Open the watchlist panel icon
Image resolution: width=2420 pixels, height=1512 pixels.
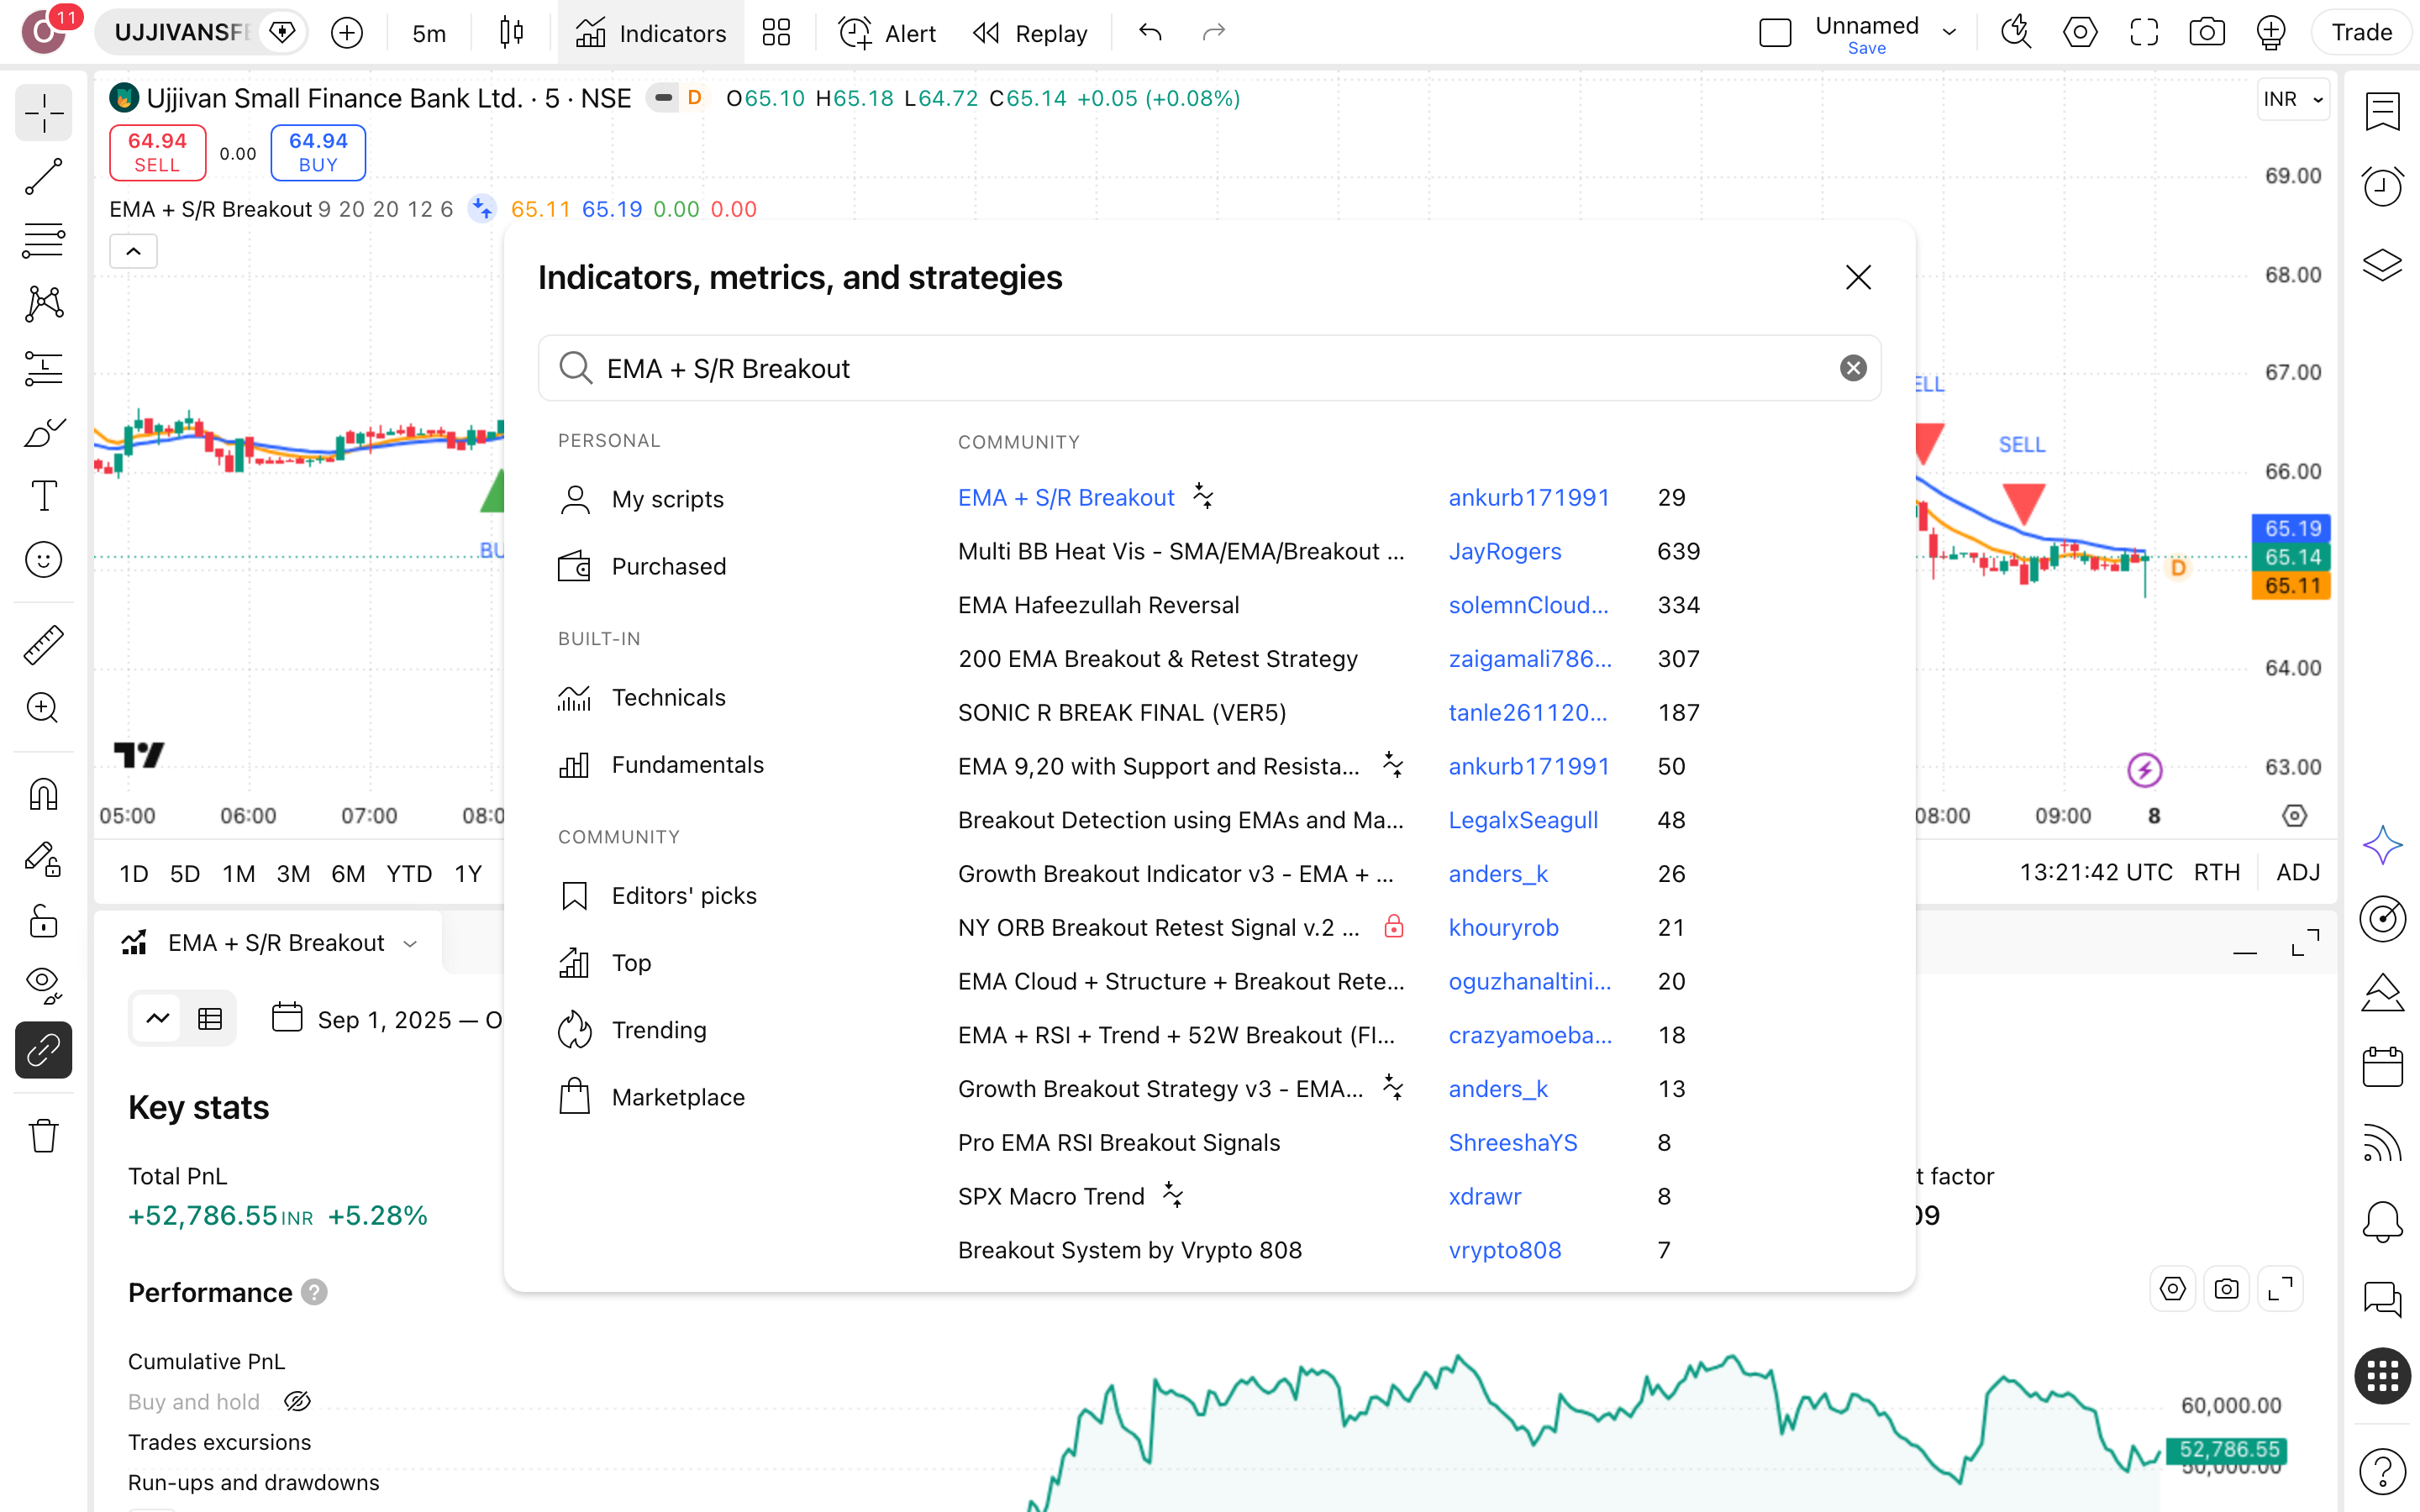(2382, 111)
